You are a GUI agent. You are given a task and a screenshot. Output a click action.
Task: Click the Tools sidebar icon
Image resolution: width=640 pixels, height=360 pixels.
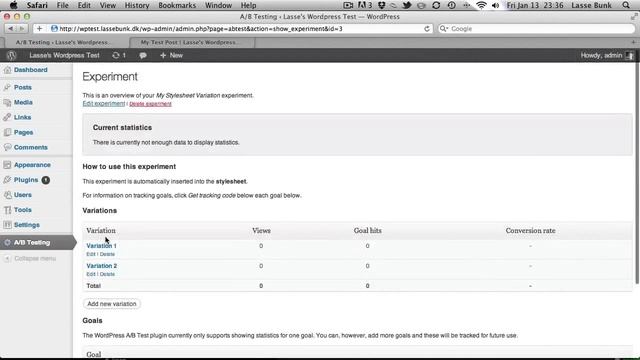(x=7, y=210)
